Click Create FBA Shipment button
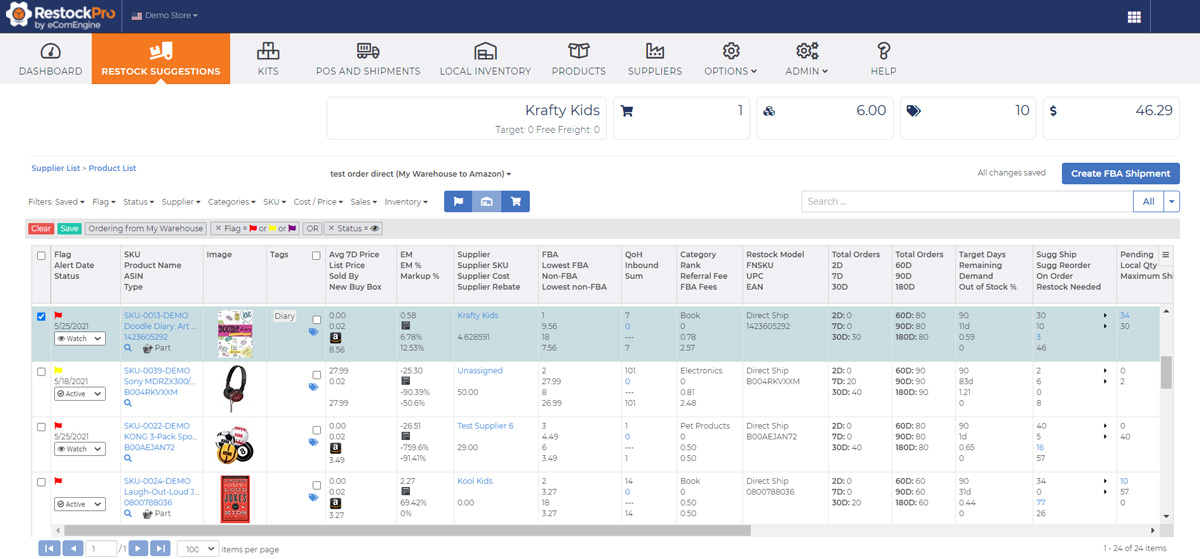The width and height of the screenshot is (1200, 559). [x=1120, y=173]
